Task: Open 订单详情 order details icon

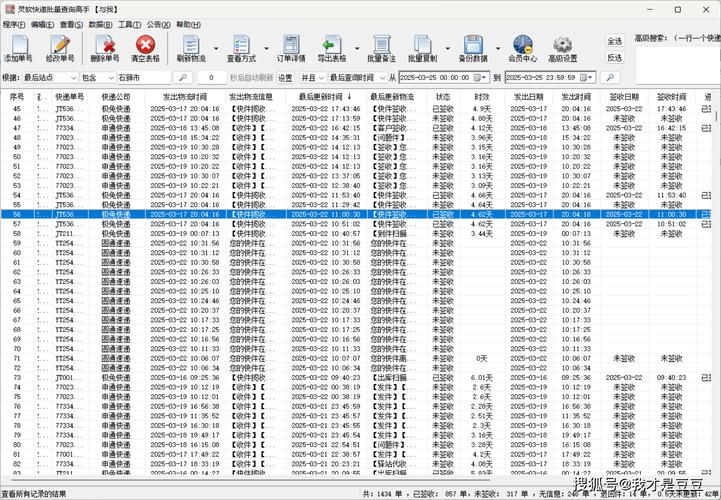Action: point(288,45)
